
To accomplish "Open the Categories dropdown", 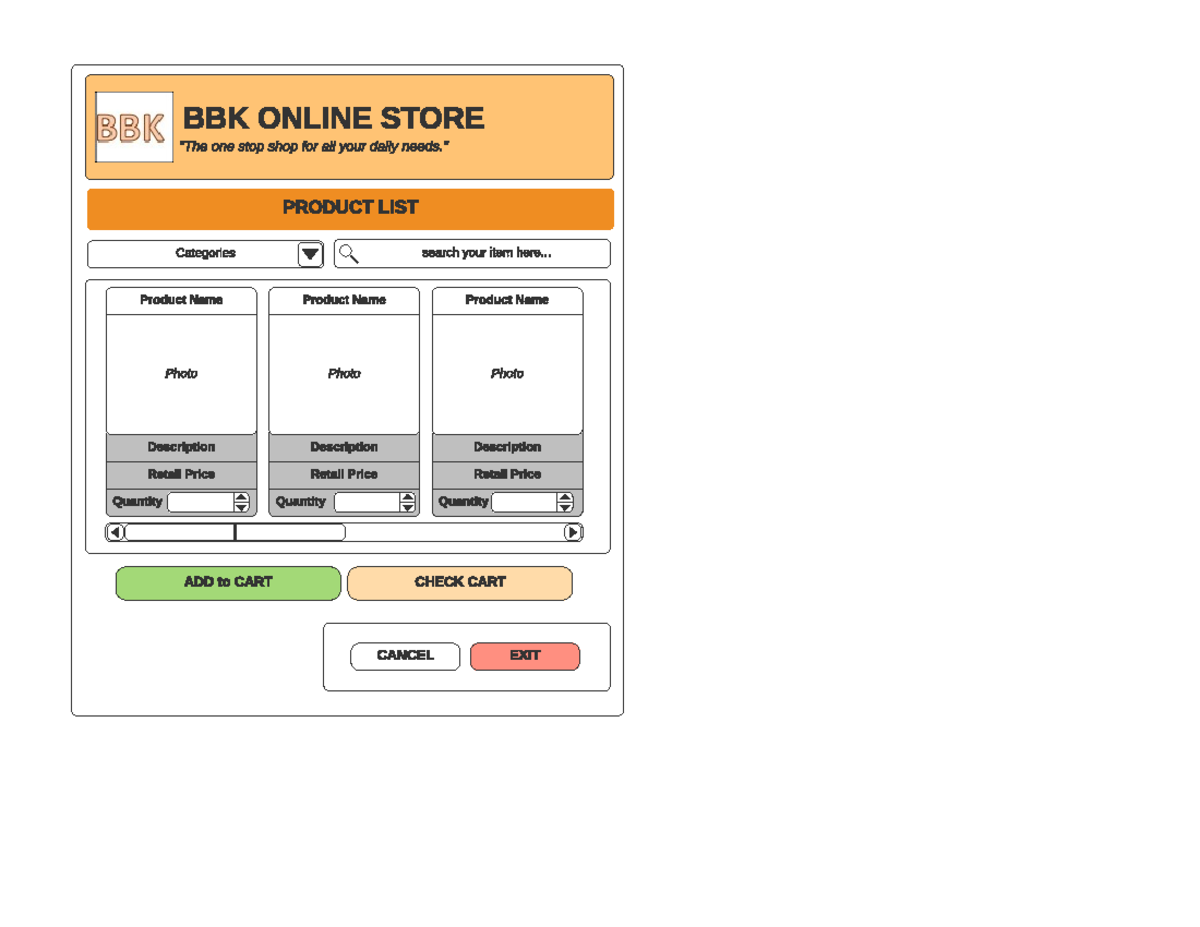I will coord(205,253).
